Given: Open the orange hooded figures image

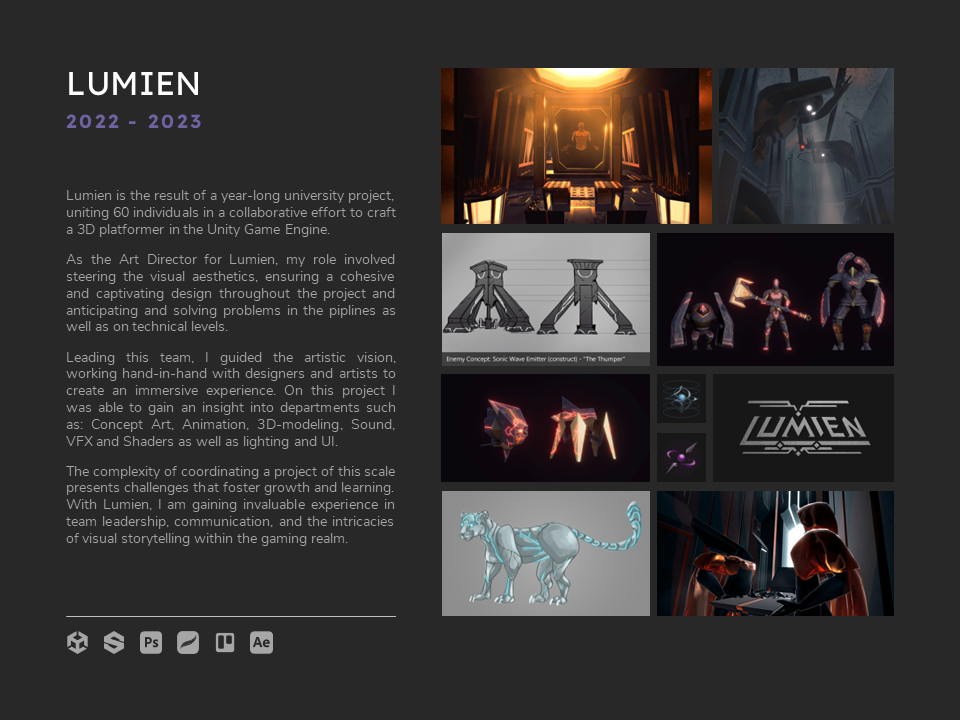Looking at the screenshot, I should pyautogui.click(x=775, y=553).
